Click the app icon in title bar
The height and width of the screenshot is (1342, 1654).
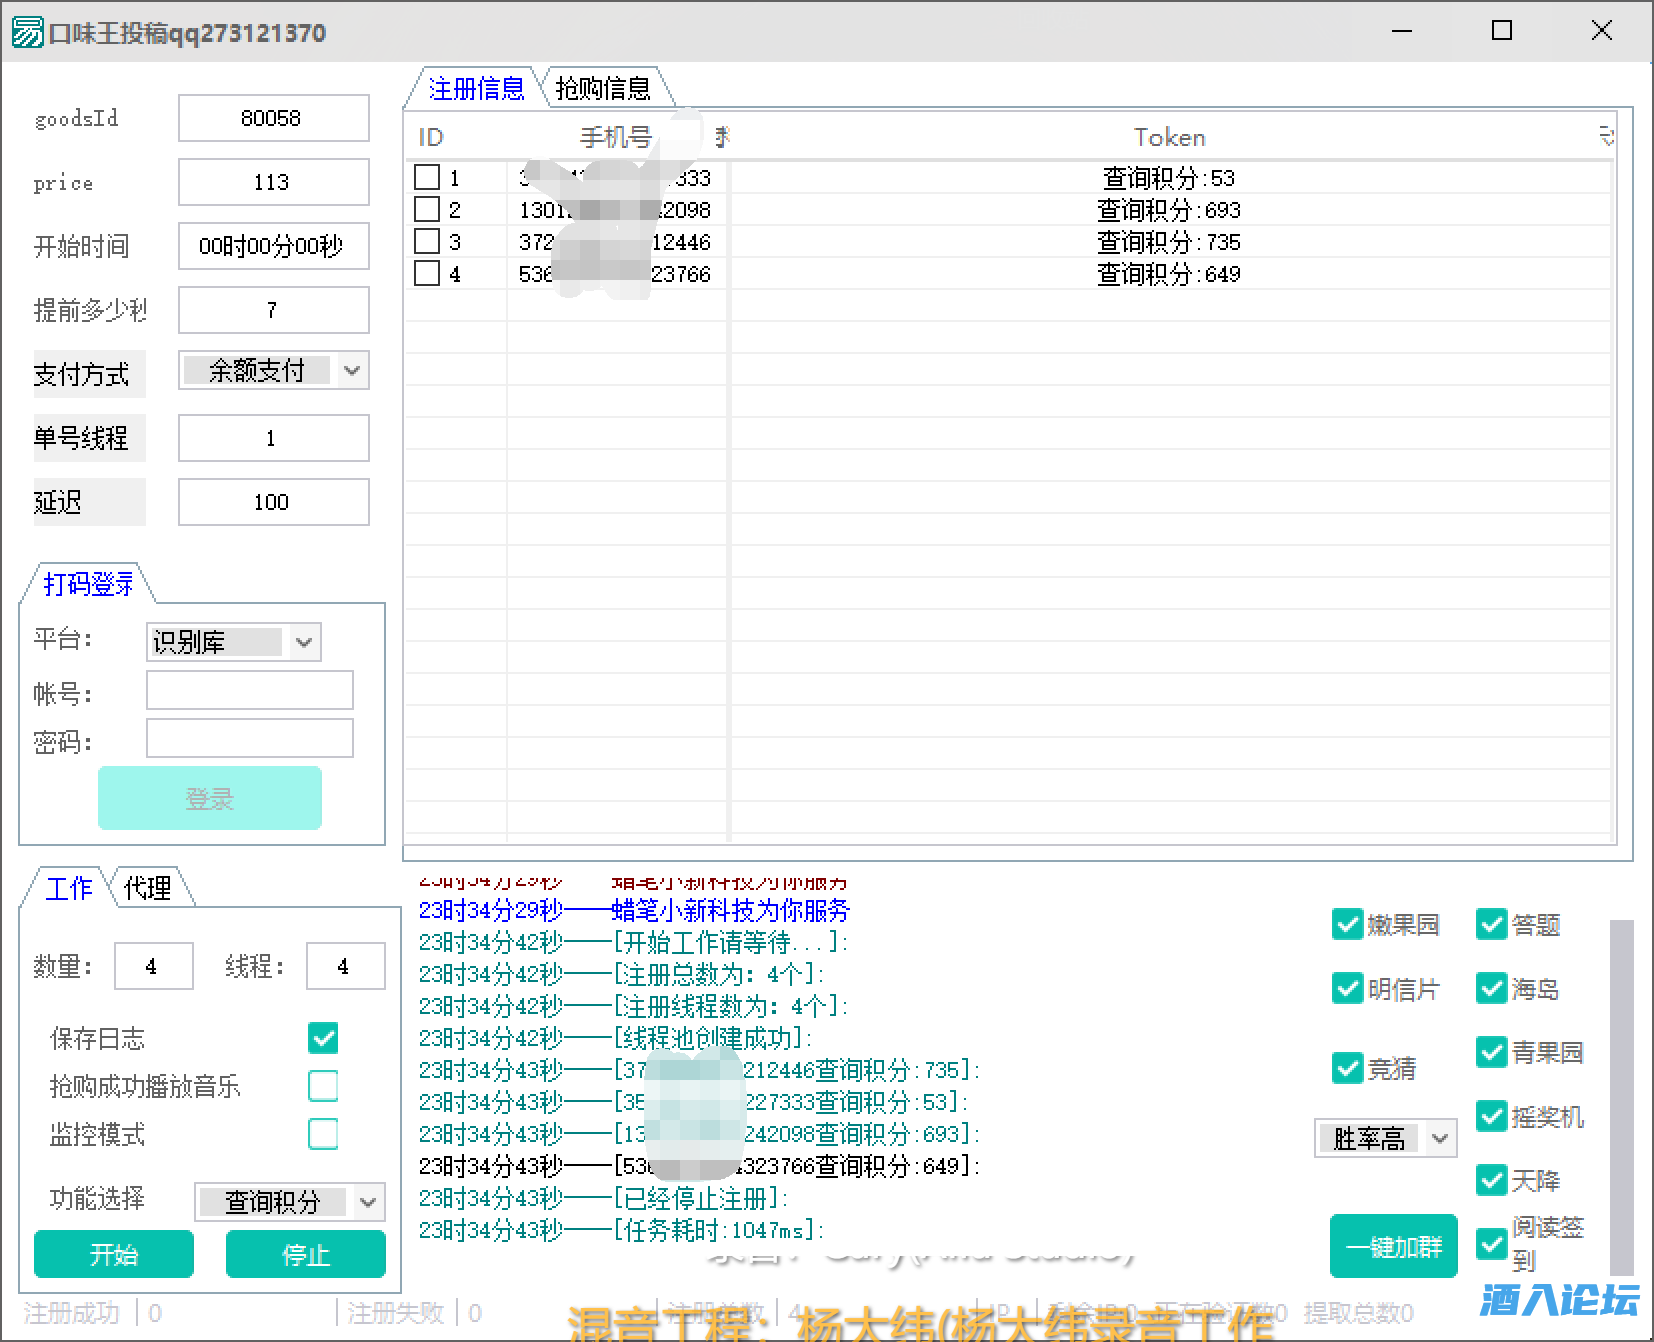27,32
